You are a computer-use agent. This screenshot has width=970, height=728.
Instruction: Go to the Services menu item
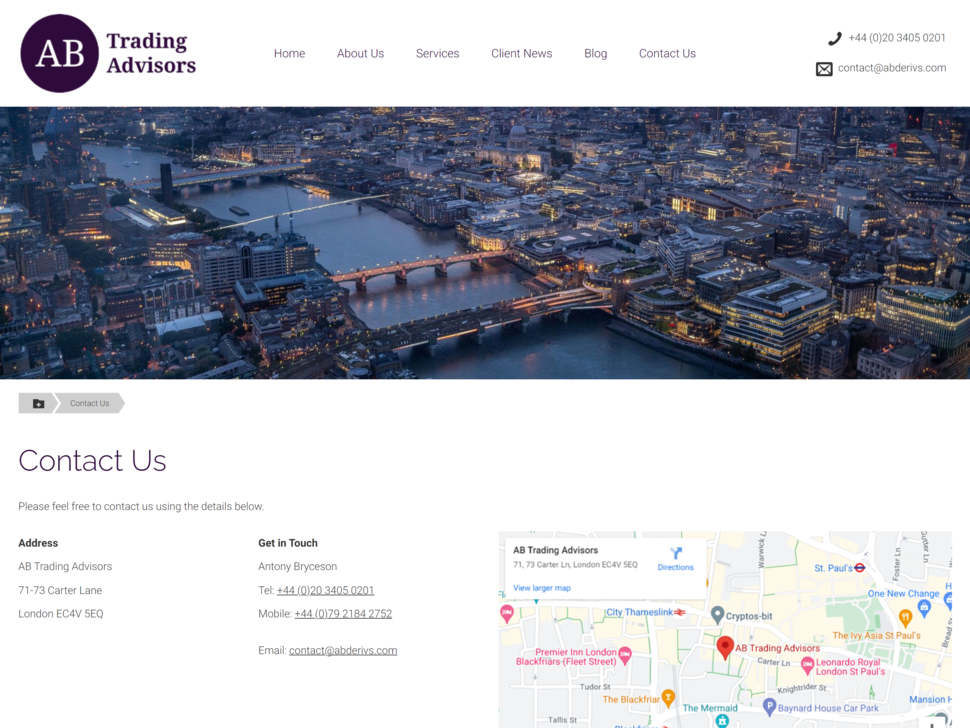click(x=437, y=53)
